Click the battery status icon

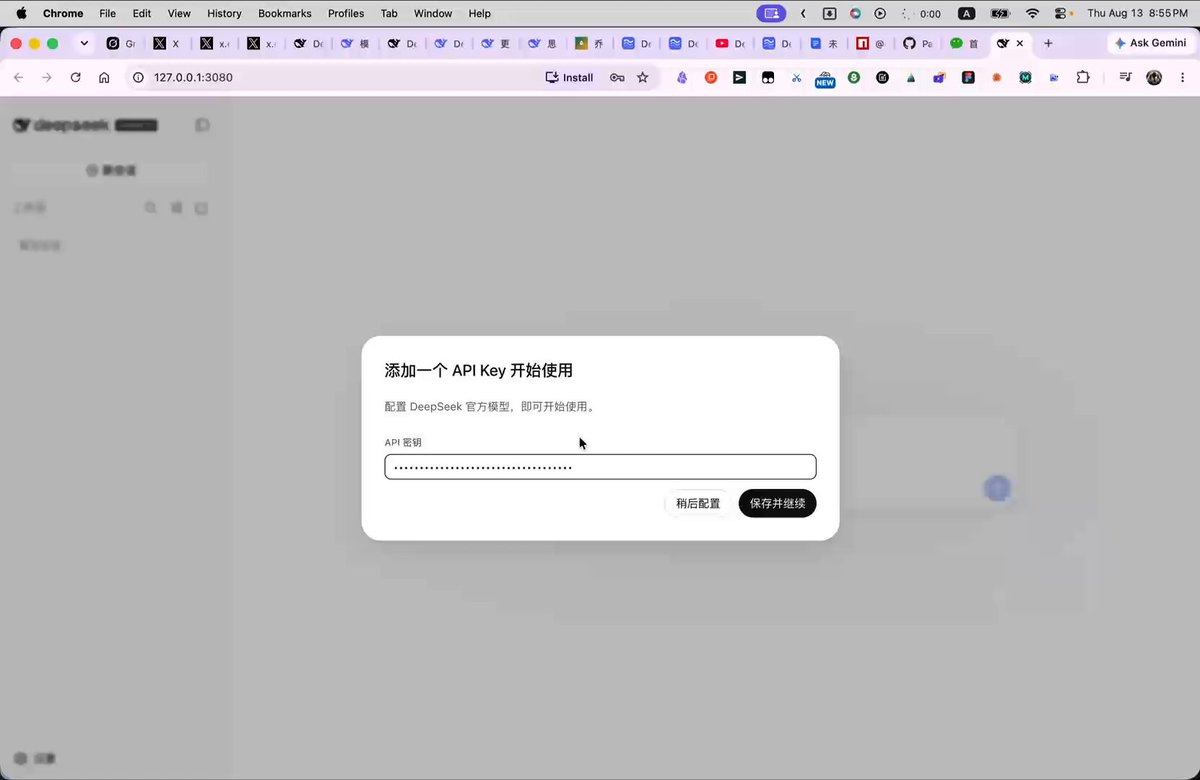tap(1000, 13)
